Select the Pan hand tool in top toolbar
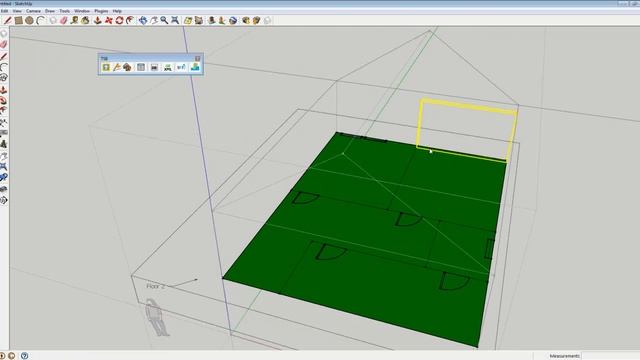 coord(154,20)
